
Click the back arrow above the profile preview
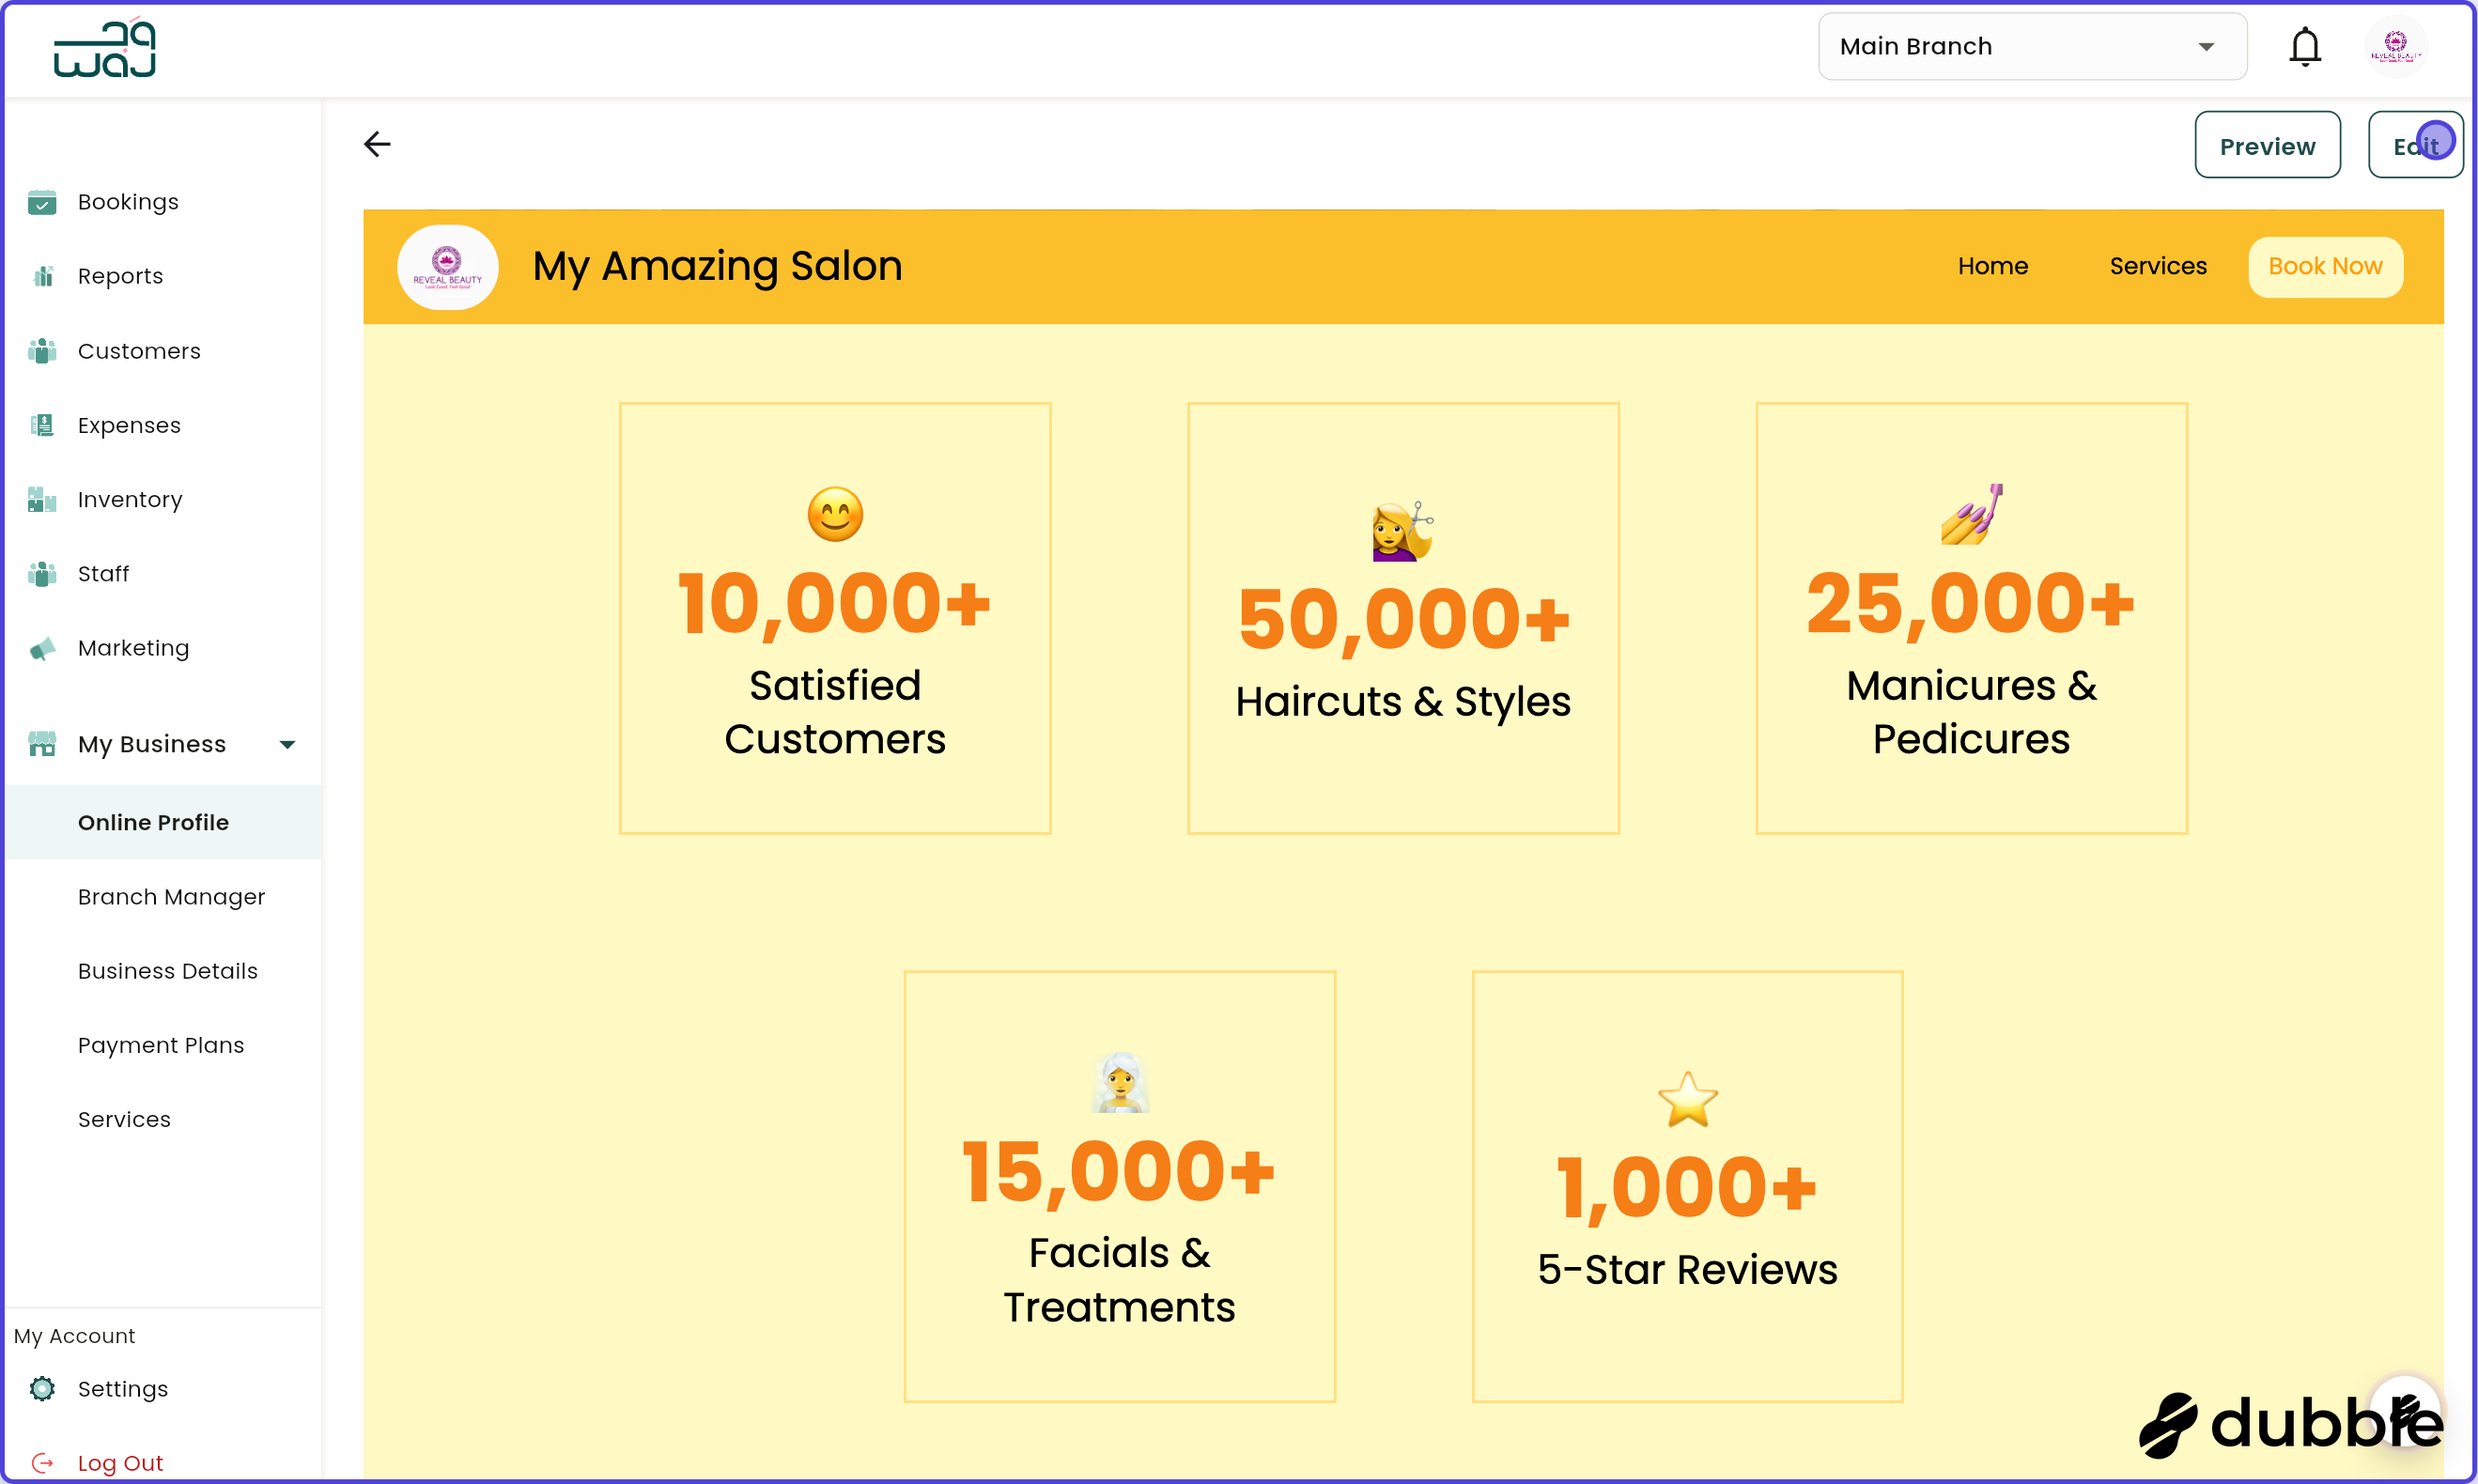coord(377,144)
